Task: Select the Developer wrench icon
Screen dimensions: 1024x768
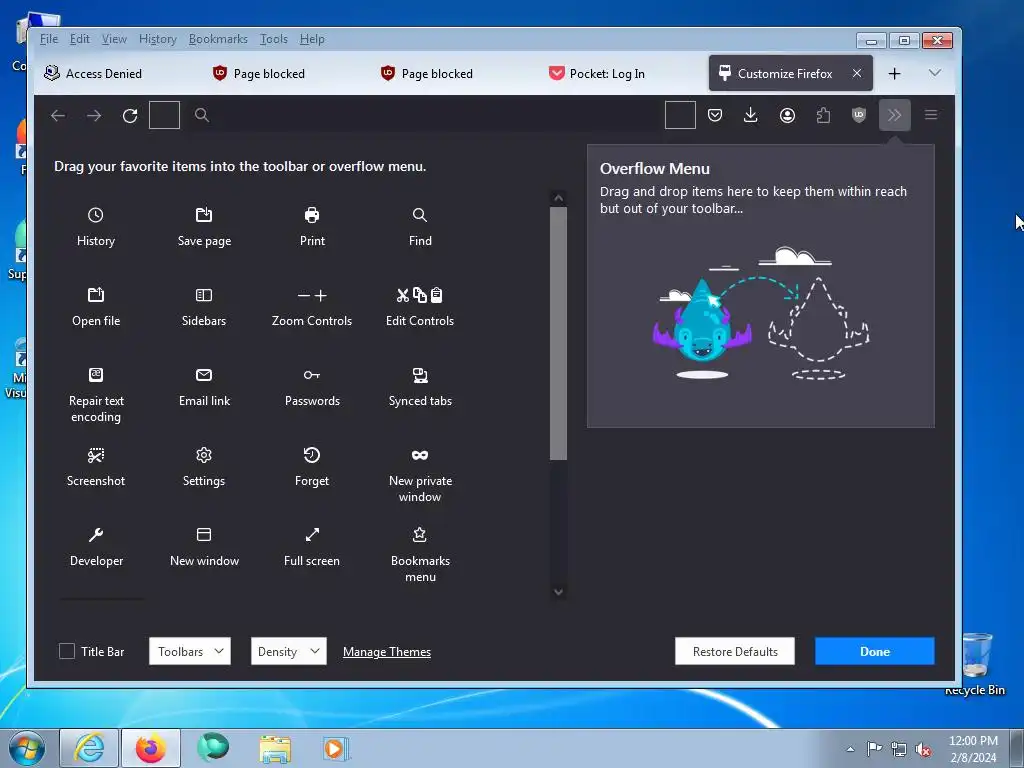Action: (96, 535)
